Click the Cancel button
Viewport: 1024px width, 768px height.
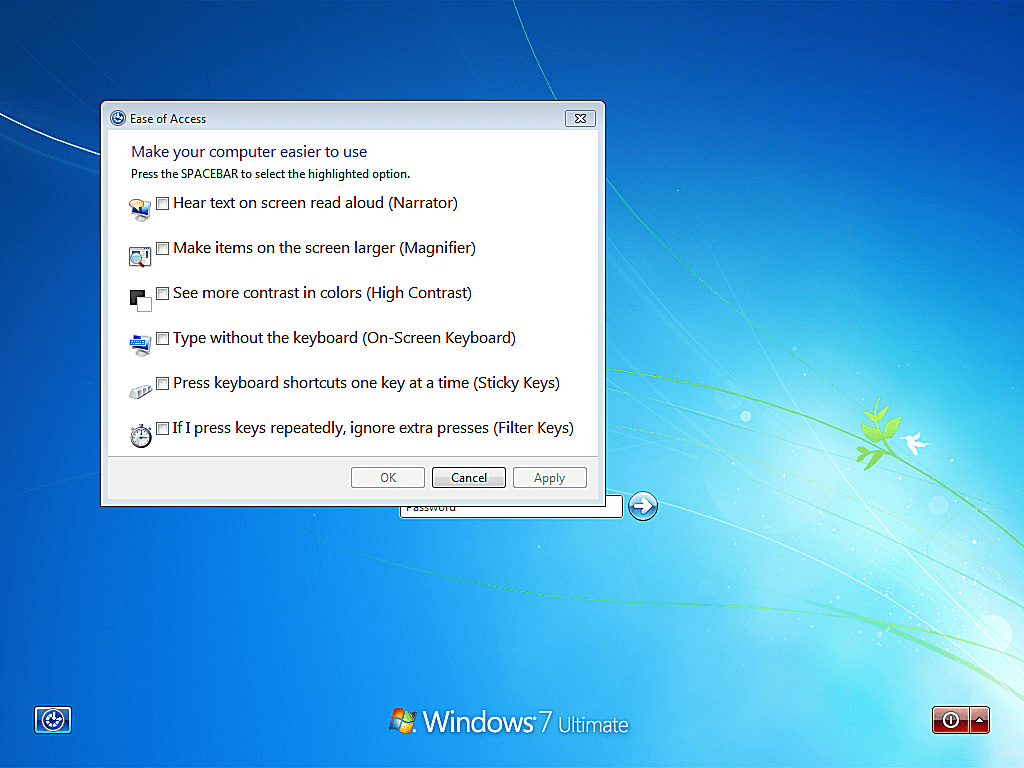click(x=469, y=477)
